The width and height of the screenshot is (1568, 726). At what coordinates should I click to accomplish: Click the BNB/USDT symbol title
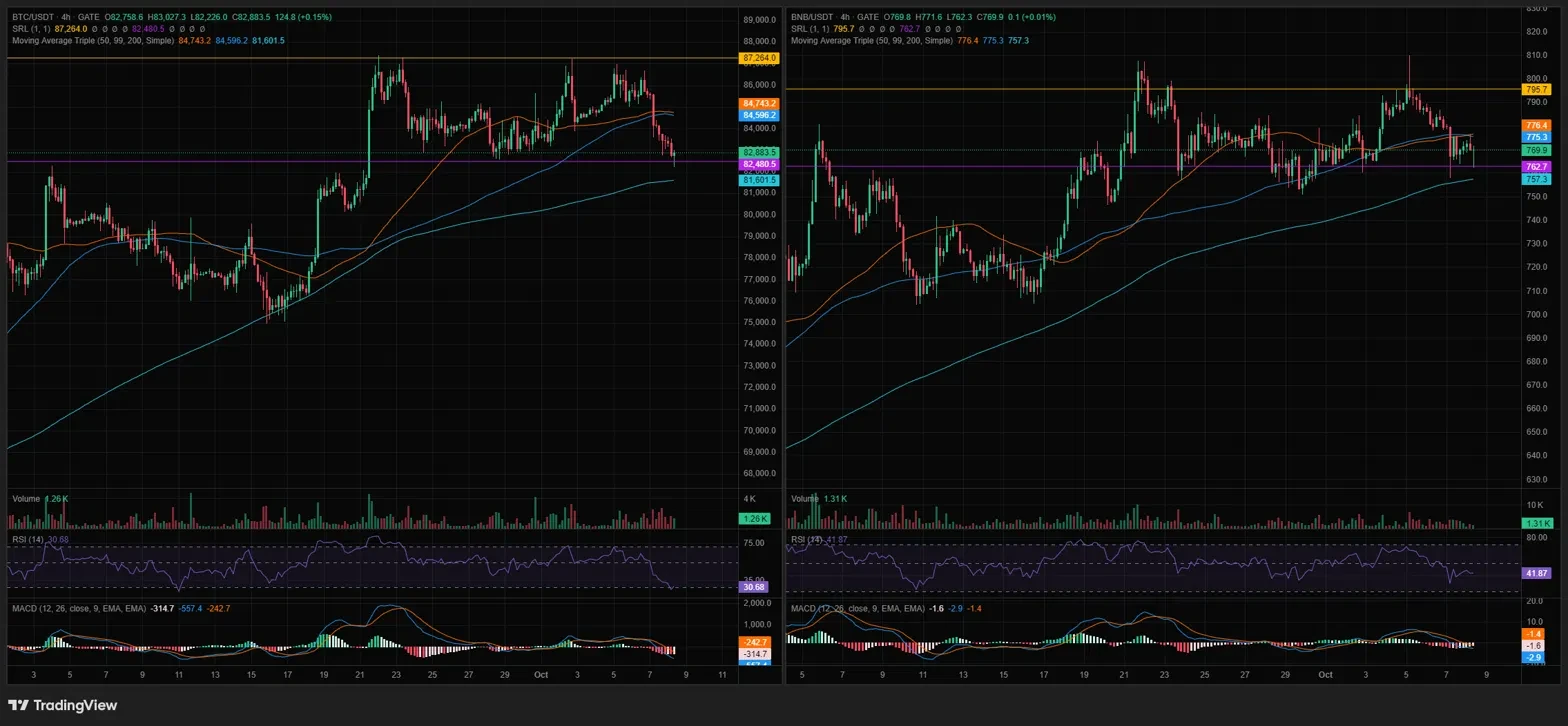(x=812, y=17)
